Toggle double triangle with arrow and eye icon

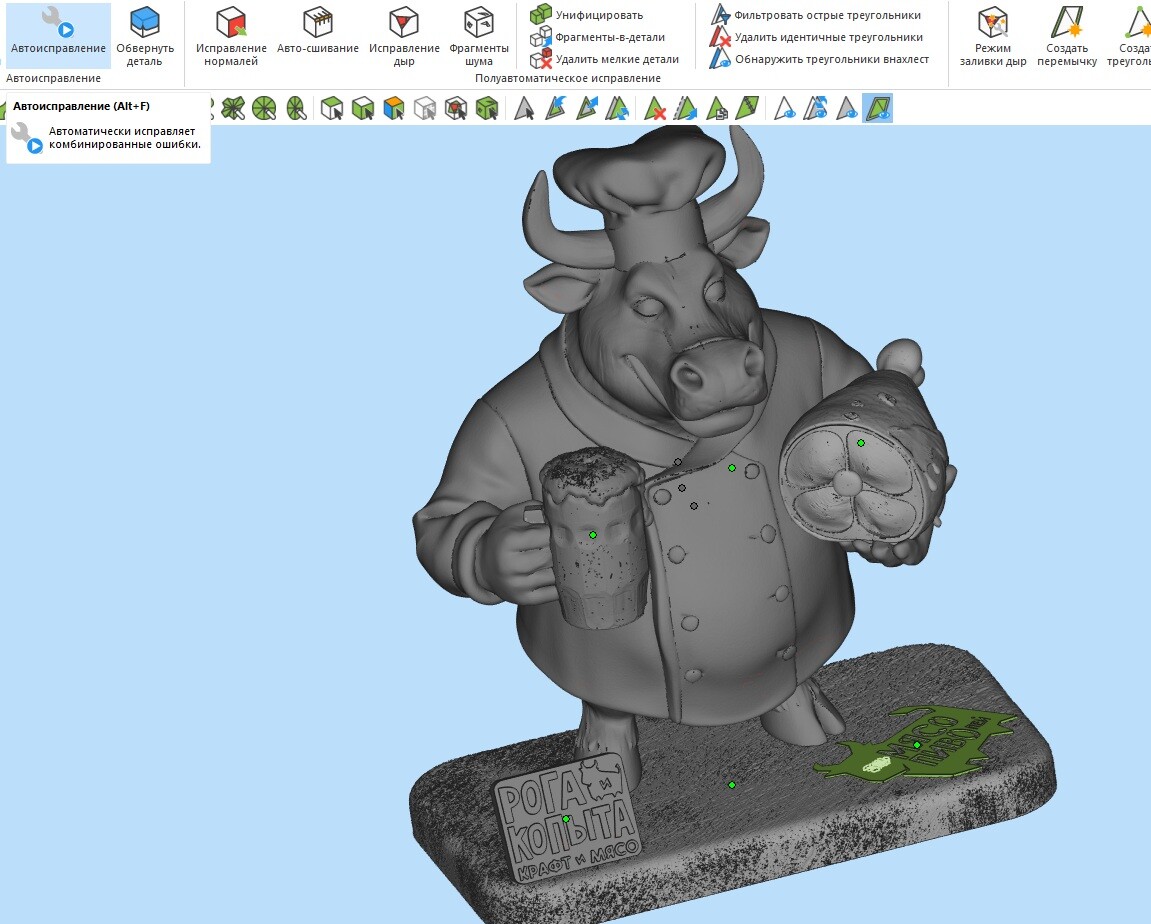pos(816,109)
